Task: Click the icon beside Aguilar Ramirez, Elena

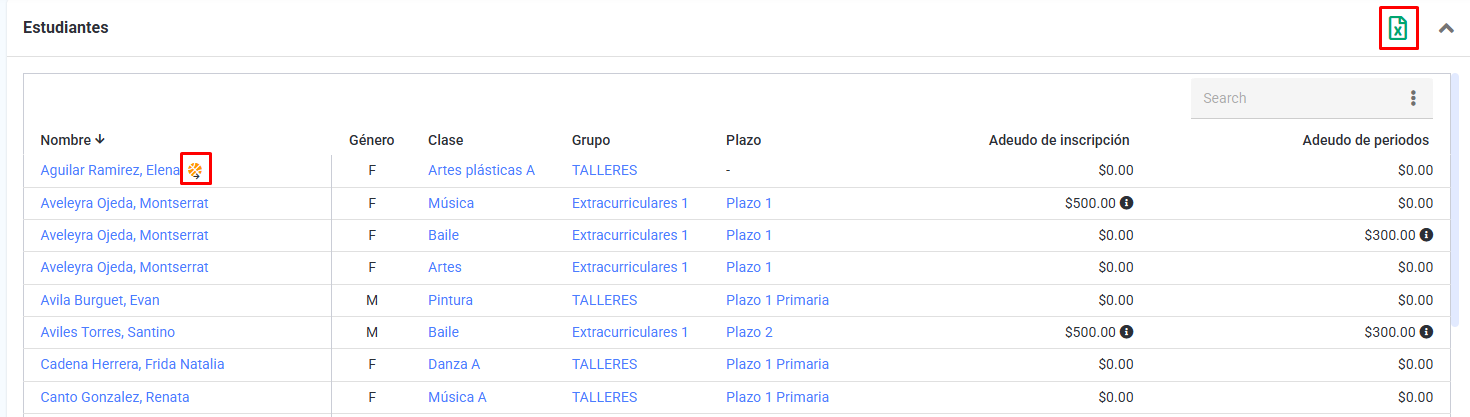Action: click(x=195, y=170)
